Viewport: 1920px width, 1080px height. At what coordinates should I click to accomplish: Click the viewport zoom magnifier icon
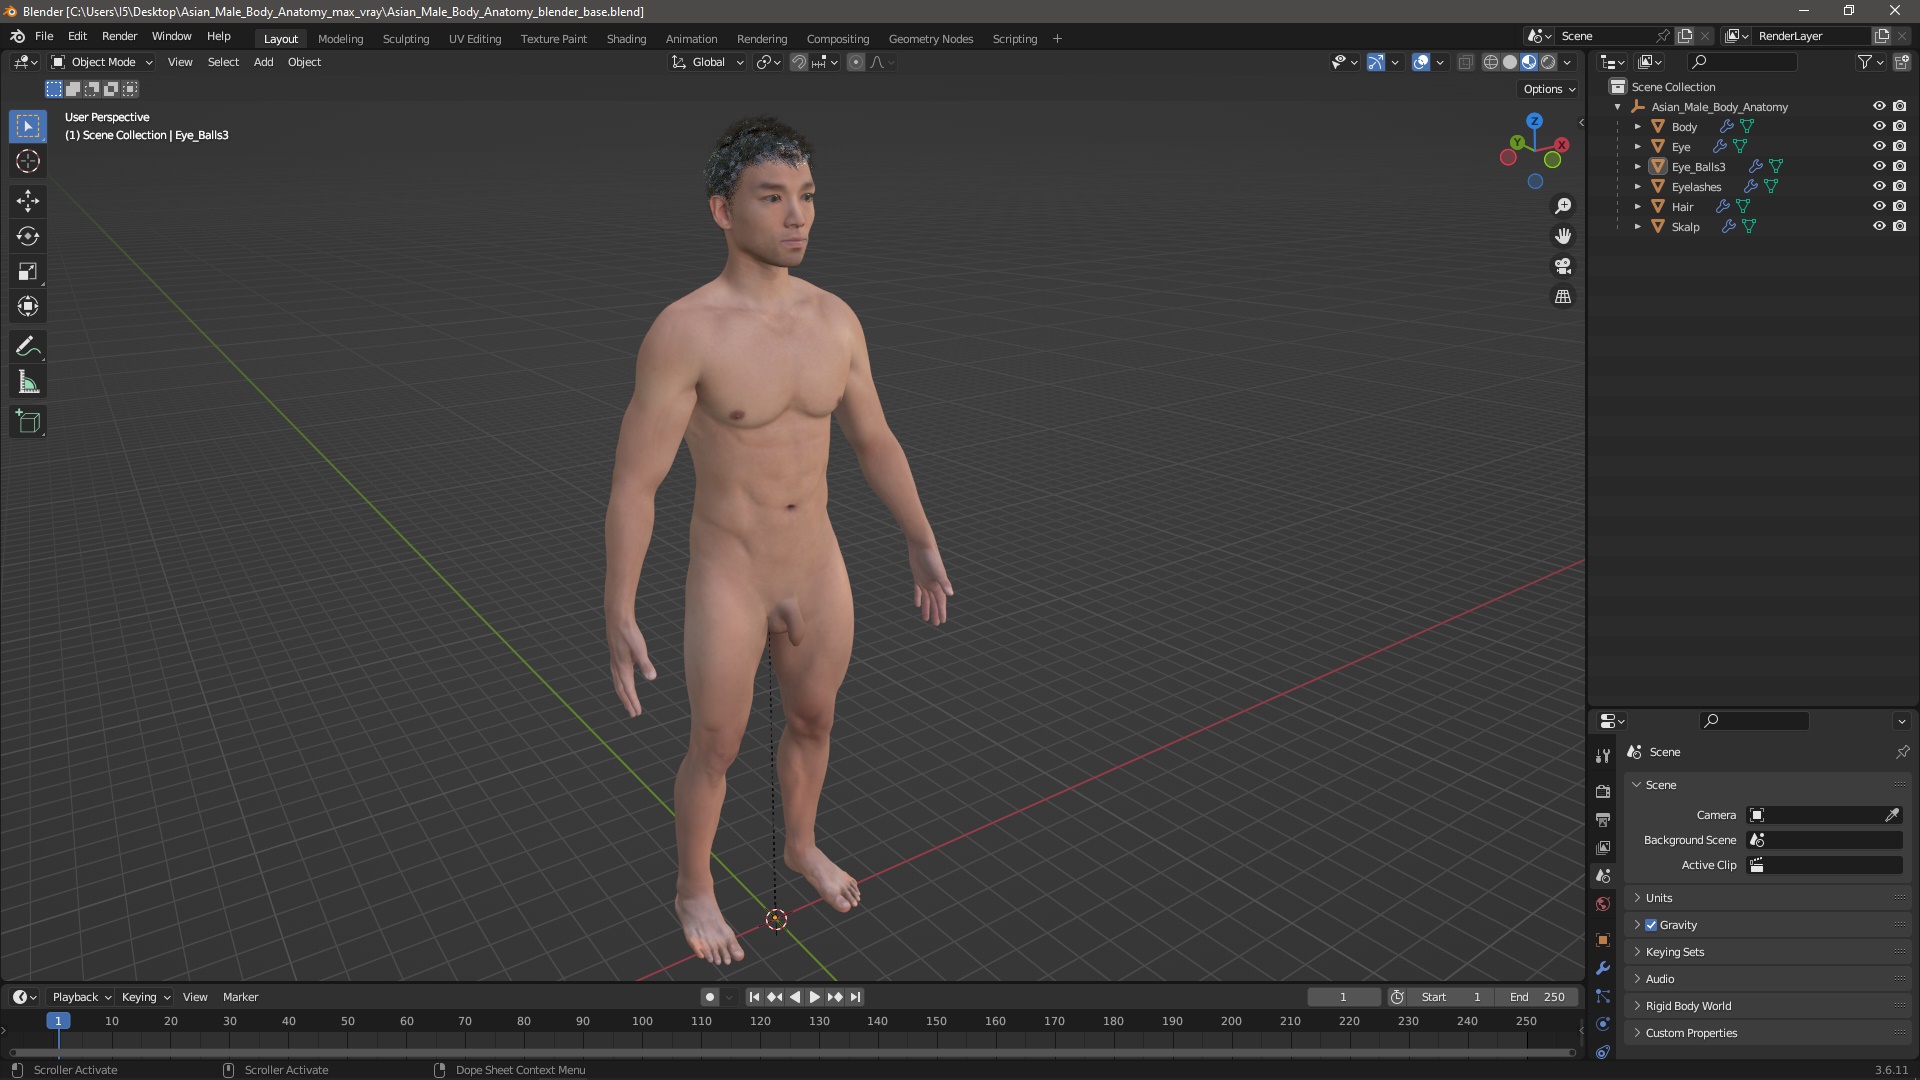(x=1563, y=206)
